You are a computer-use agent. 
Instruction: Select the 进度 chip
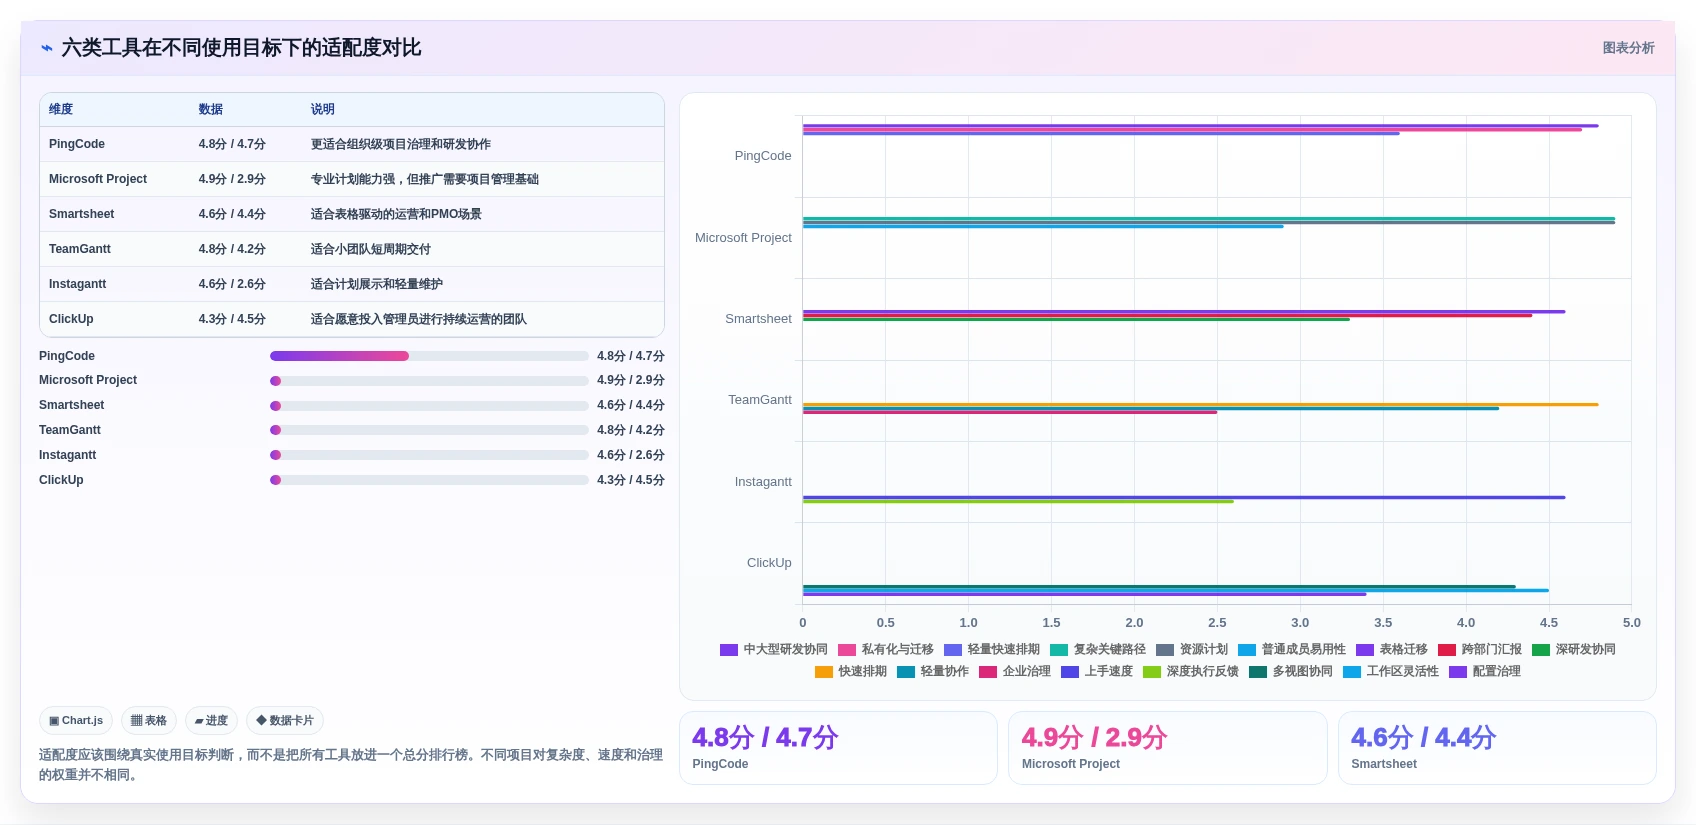[211, 720]
